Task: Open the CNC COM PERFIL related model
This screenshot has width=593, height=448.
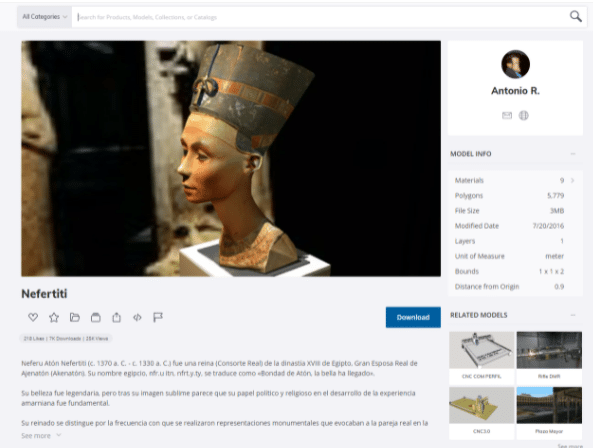Action: [481, 357]
